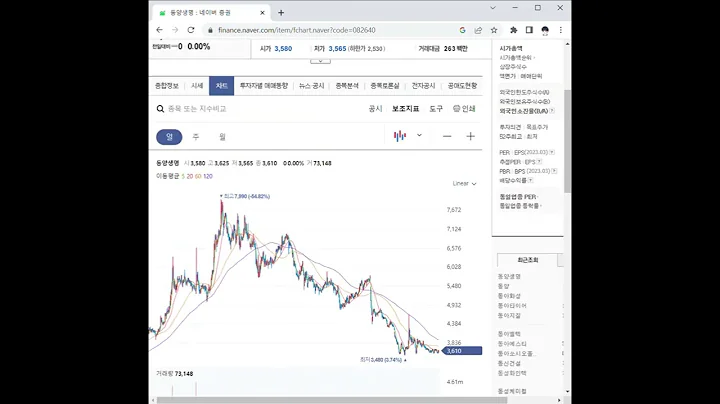Open the 공시 chart option

[x=375, y=109]
